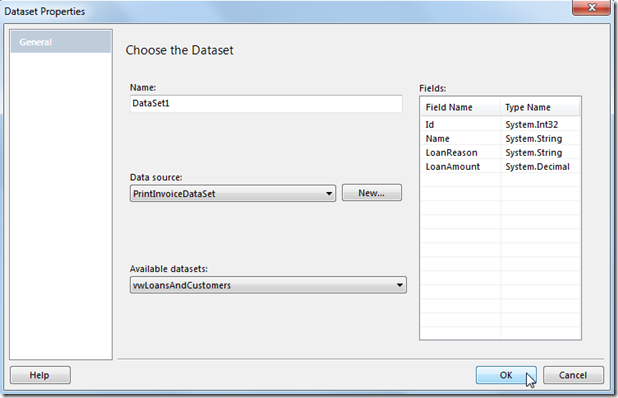Expand the Available datasets dropdown arrow
Image resolution: width=618 pixels, height=398 pixels.
[x=399, y=285]
